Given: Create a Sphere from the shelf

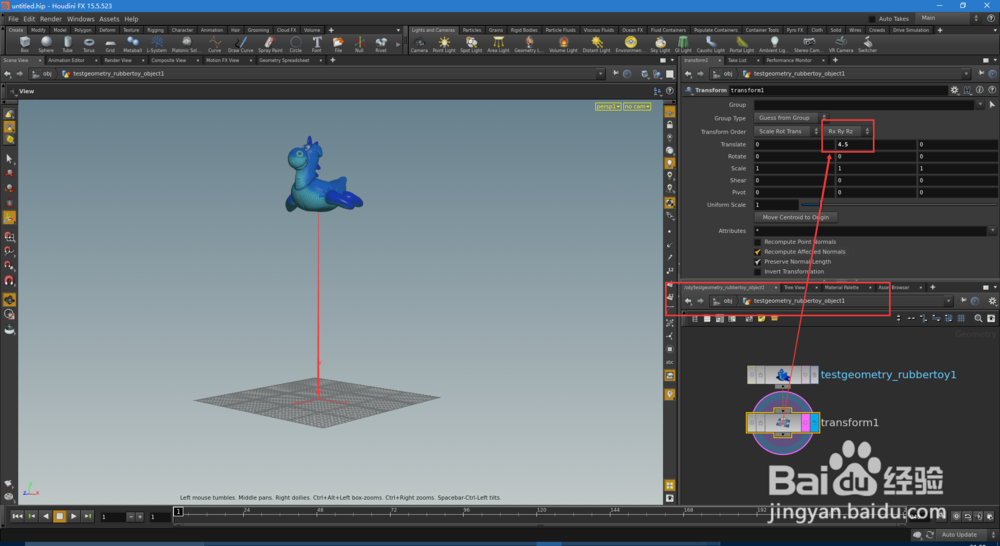Looking at the screenshot, I should (x=46, y=45).
